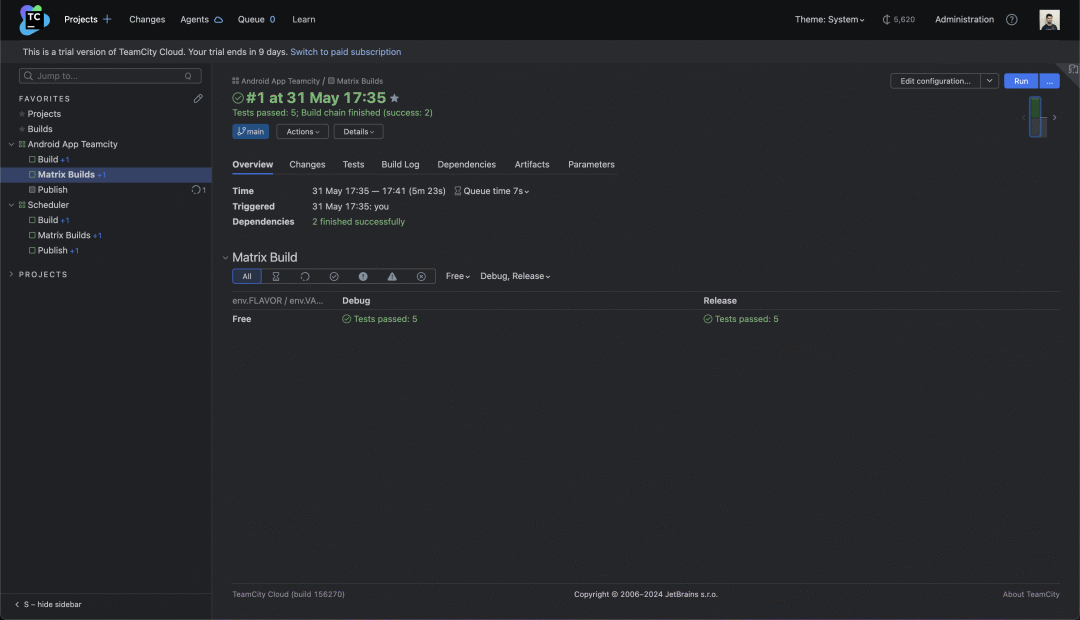Focus the Jump to search field

[110, 76]
